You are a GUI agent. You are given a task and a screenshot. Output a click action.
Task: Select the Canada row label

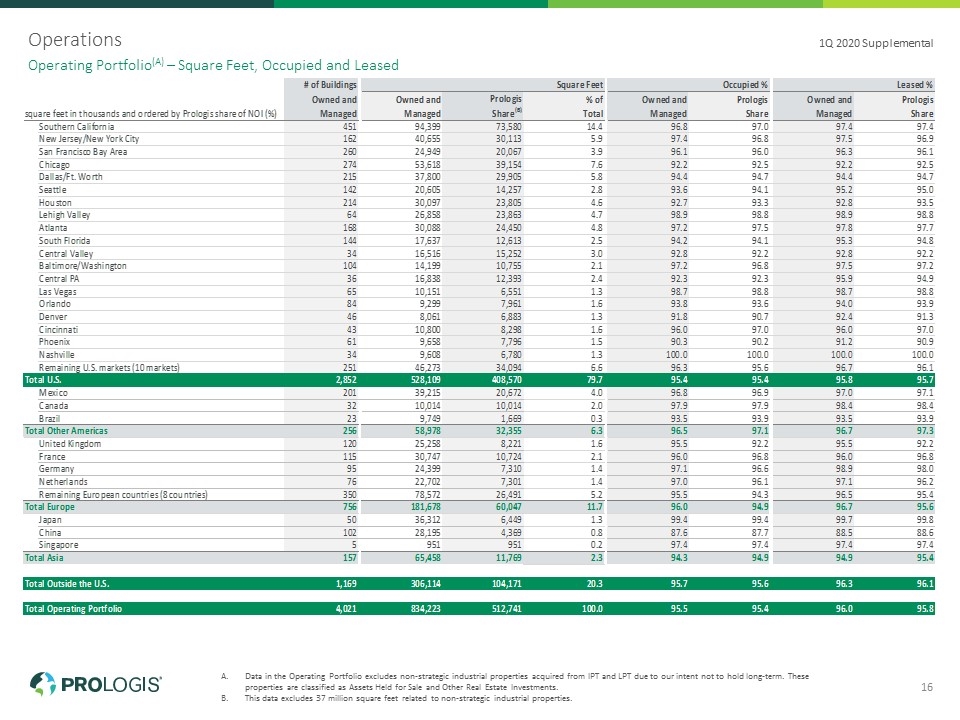tap(53, 406)
